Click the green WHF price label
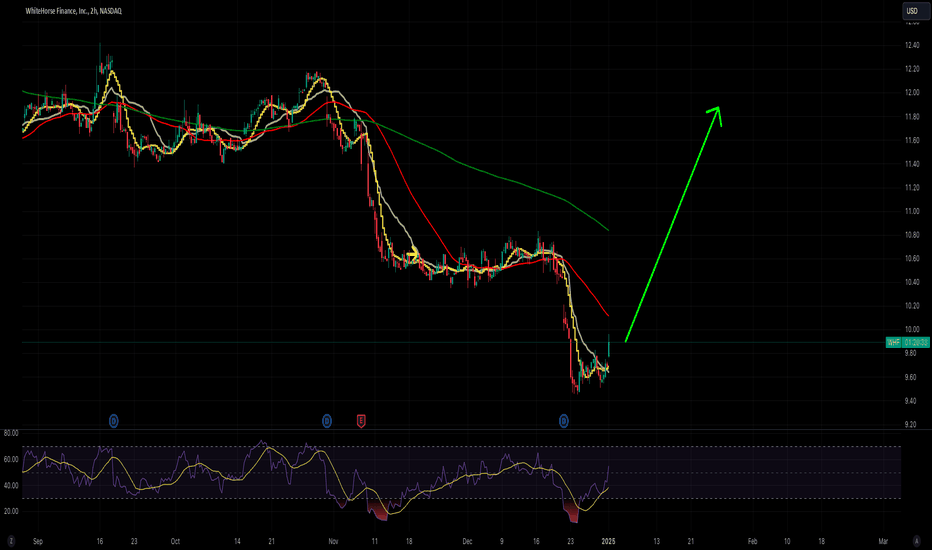932x550 pixels. (893, 342)
